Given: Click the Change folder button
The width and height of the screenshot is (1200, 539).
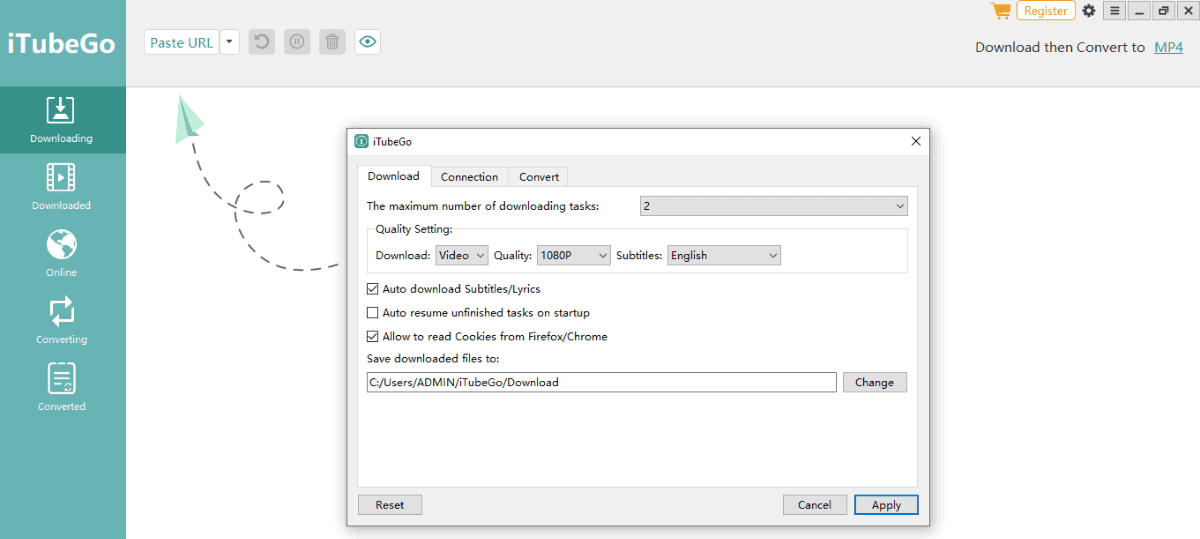Looking at the screenshot, I should click(x=875, y=382).
